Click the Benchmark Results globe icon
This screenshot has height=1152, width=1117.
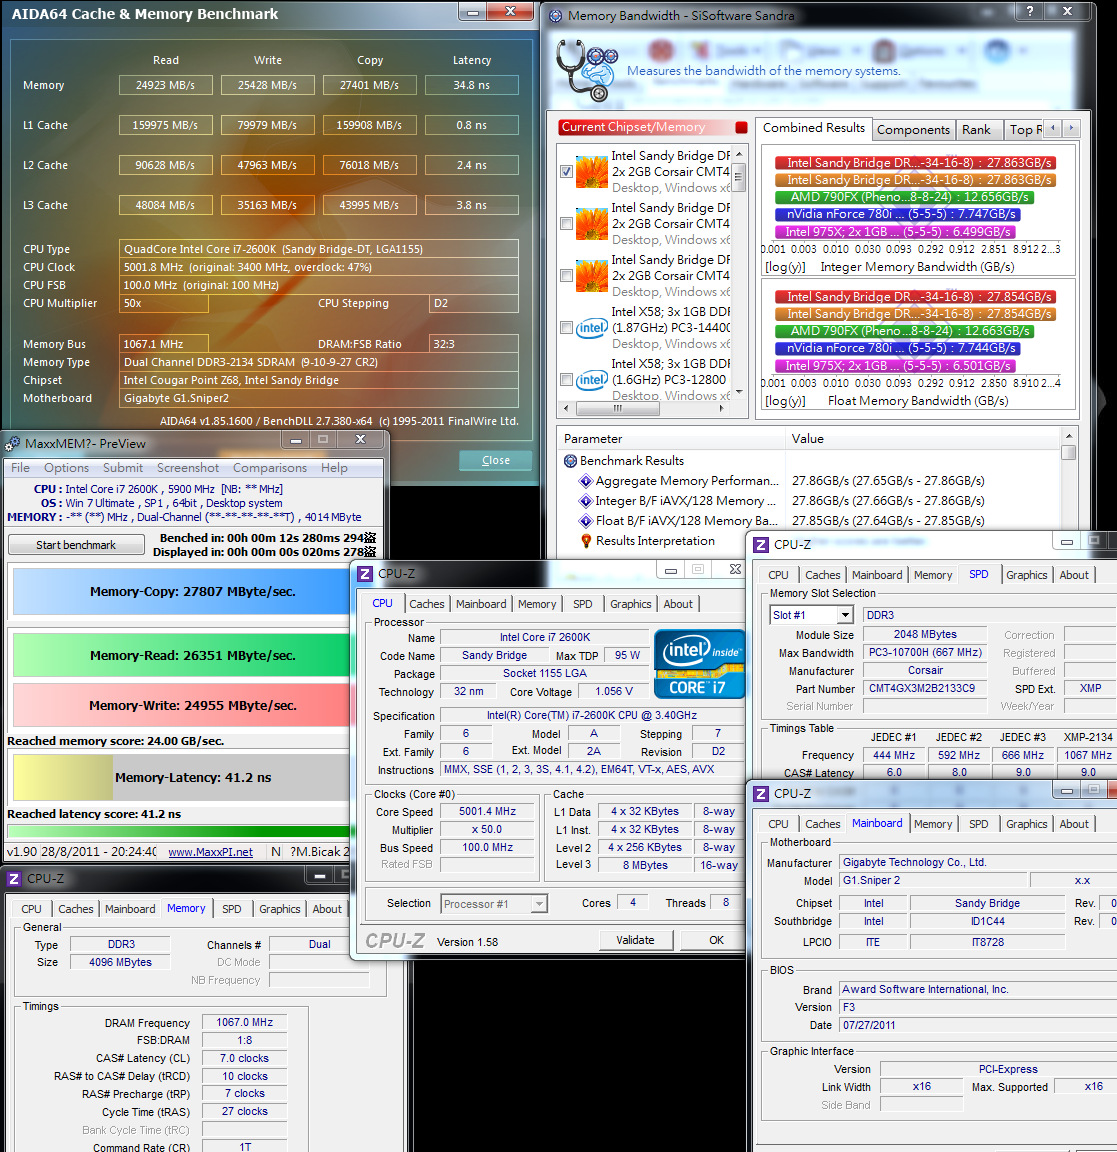coord(570,461)
